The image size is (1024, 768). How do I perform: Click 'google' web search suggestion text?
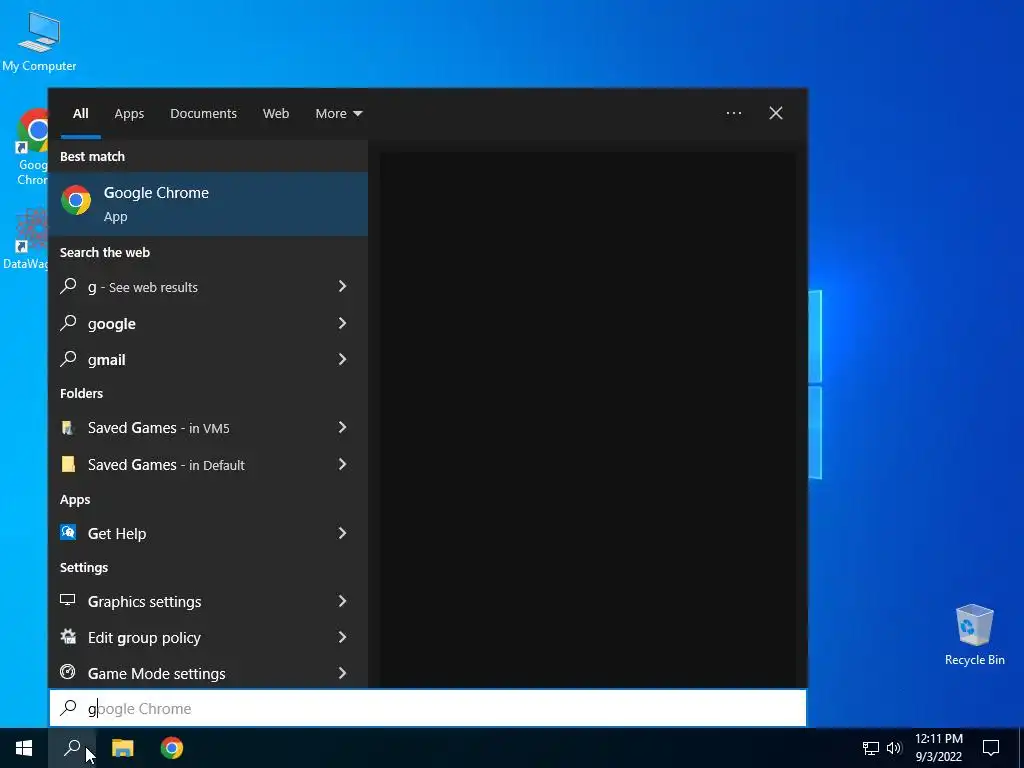coord(112,324)
